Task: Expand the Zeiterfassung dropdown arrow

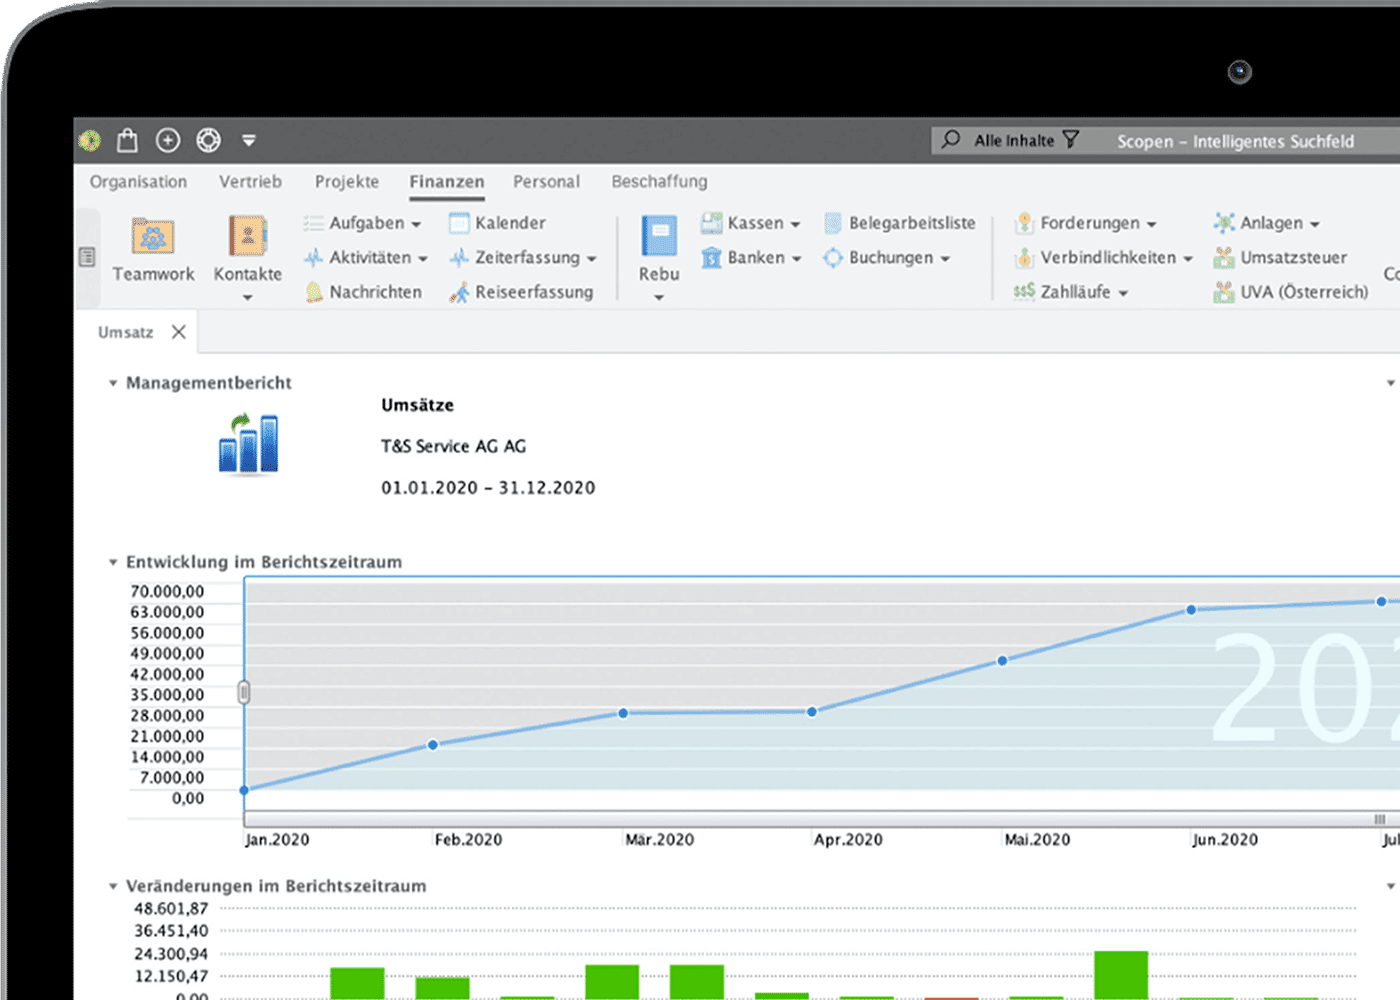Action: [x=592, y=259]
